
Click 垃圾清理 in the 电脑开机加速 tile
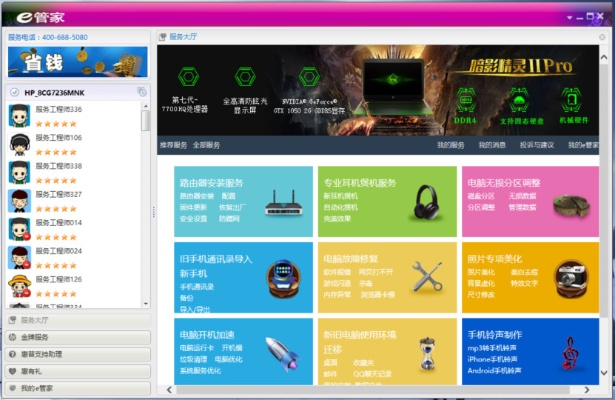coord(193,359)
